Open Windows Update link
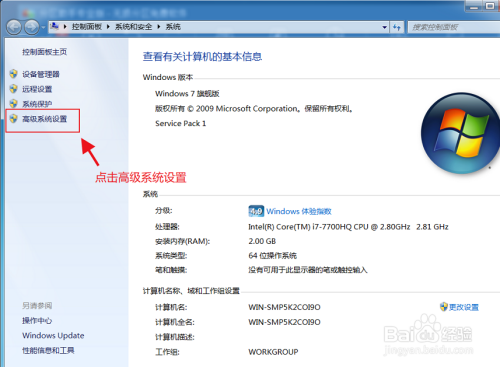Screen dimensions: 500x367 point(53,336)
